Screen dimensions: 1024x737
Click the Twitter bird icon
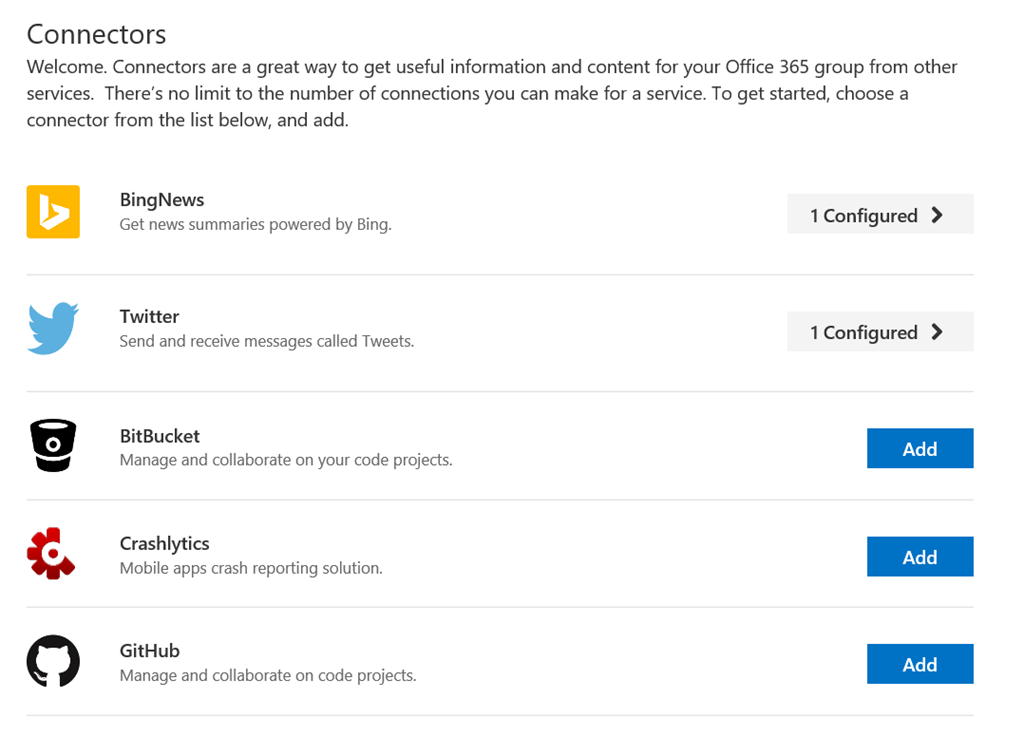click(53, 328)
